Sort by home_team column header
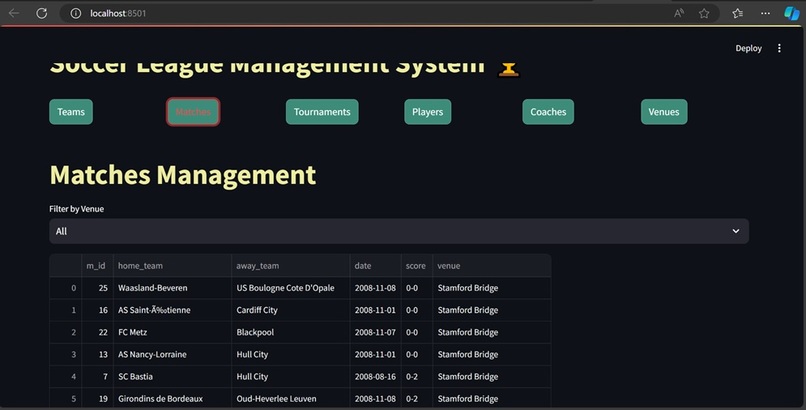This screenshot has width=806, height=410. [x=172, y=266]
